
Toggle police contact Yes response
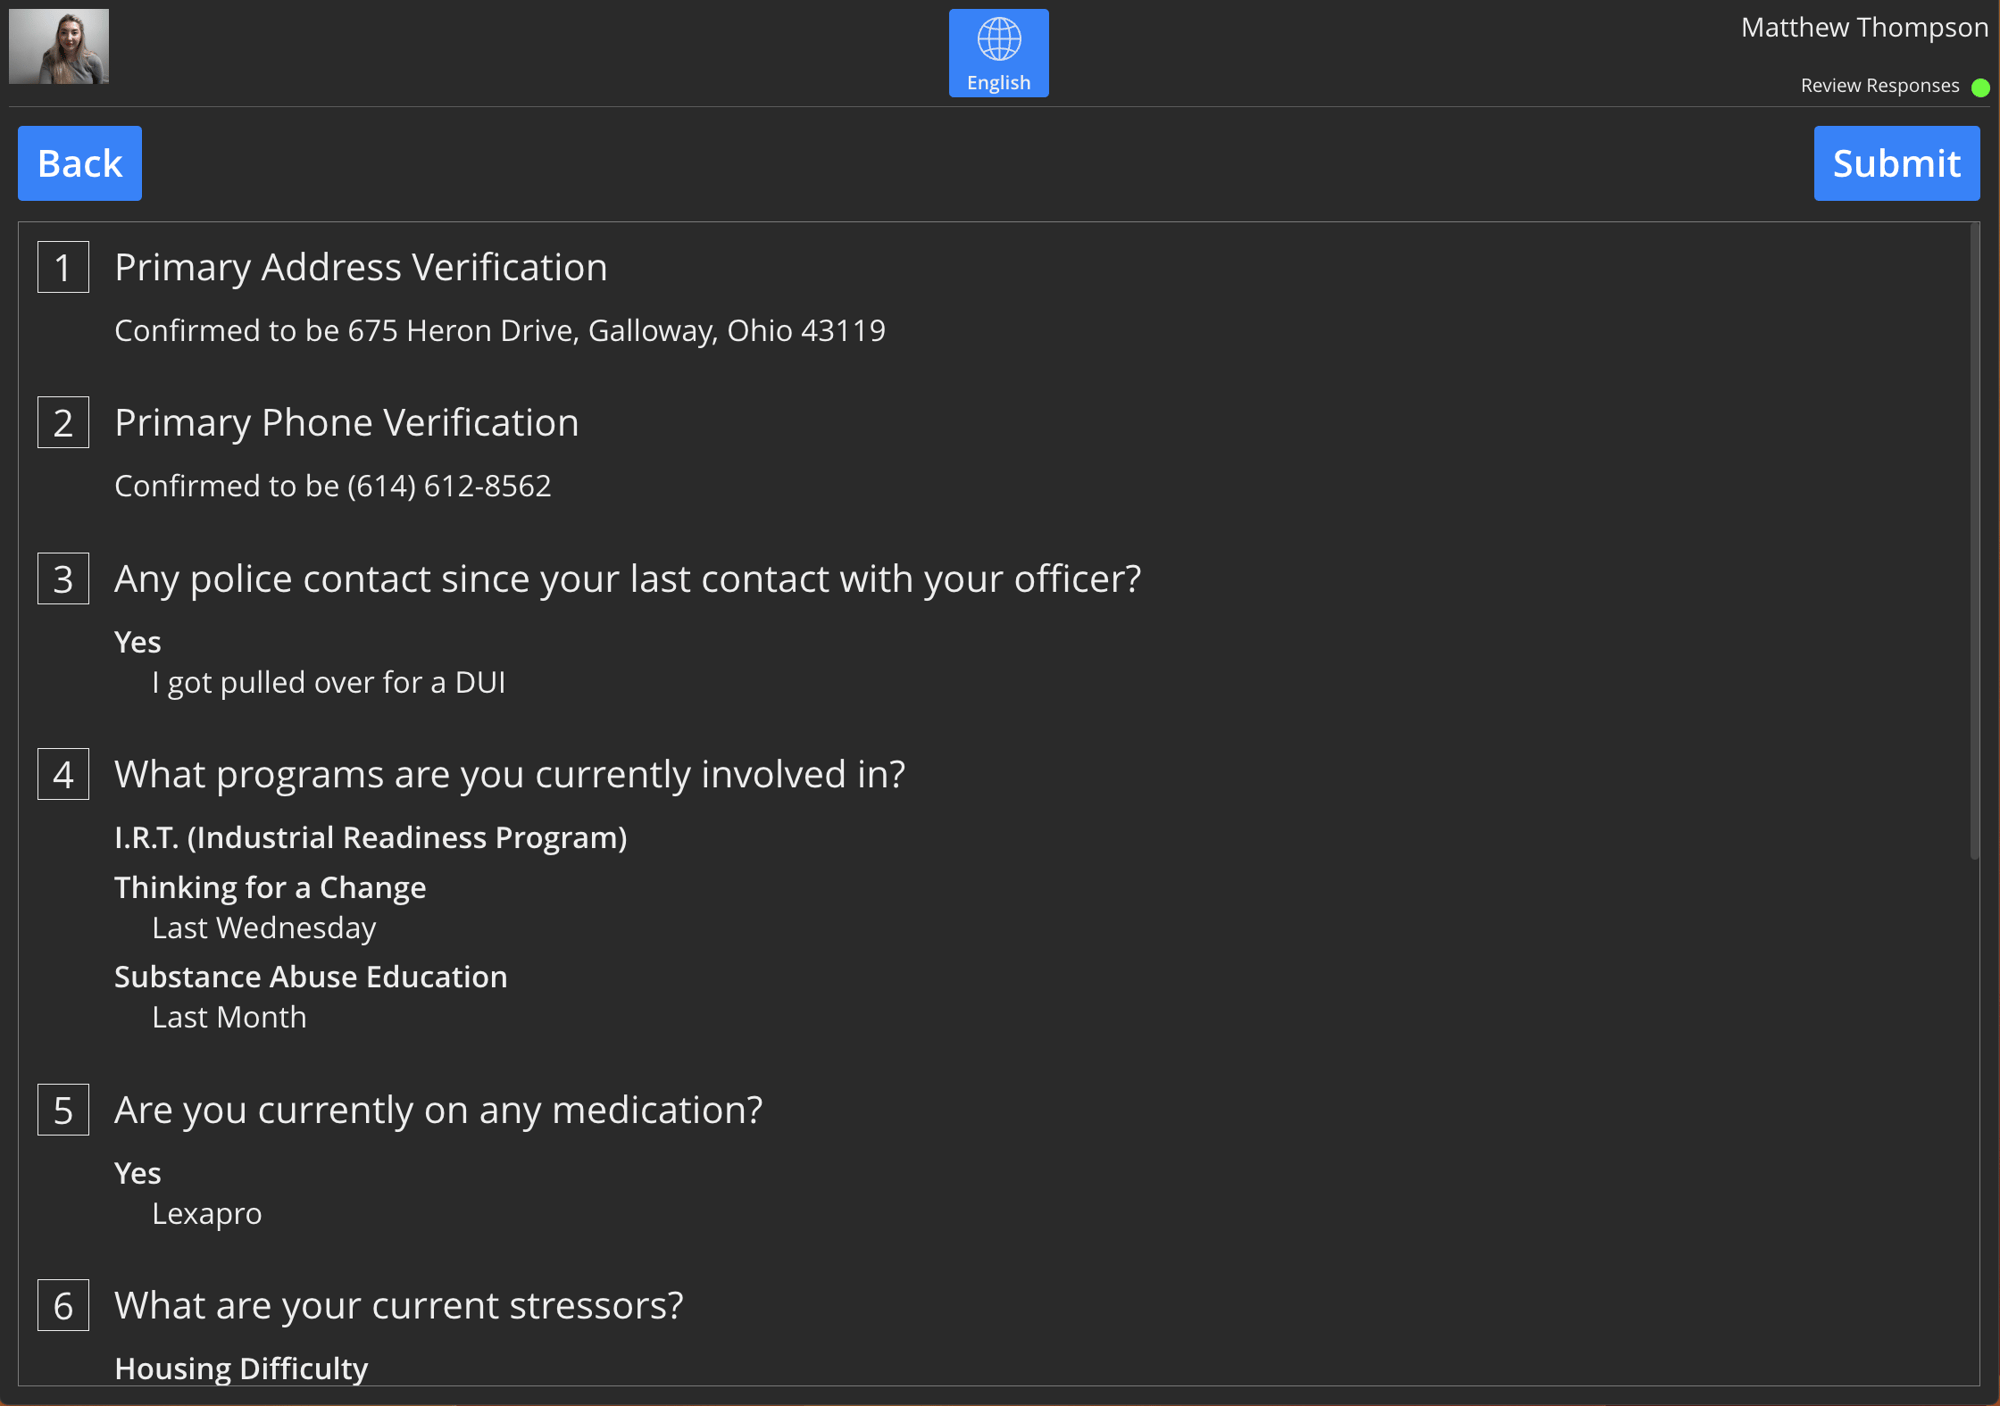point(140,641)
